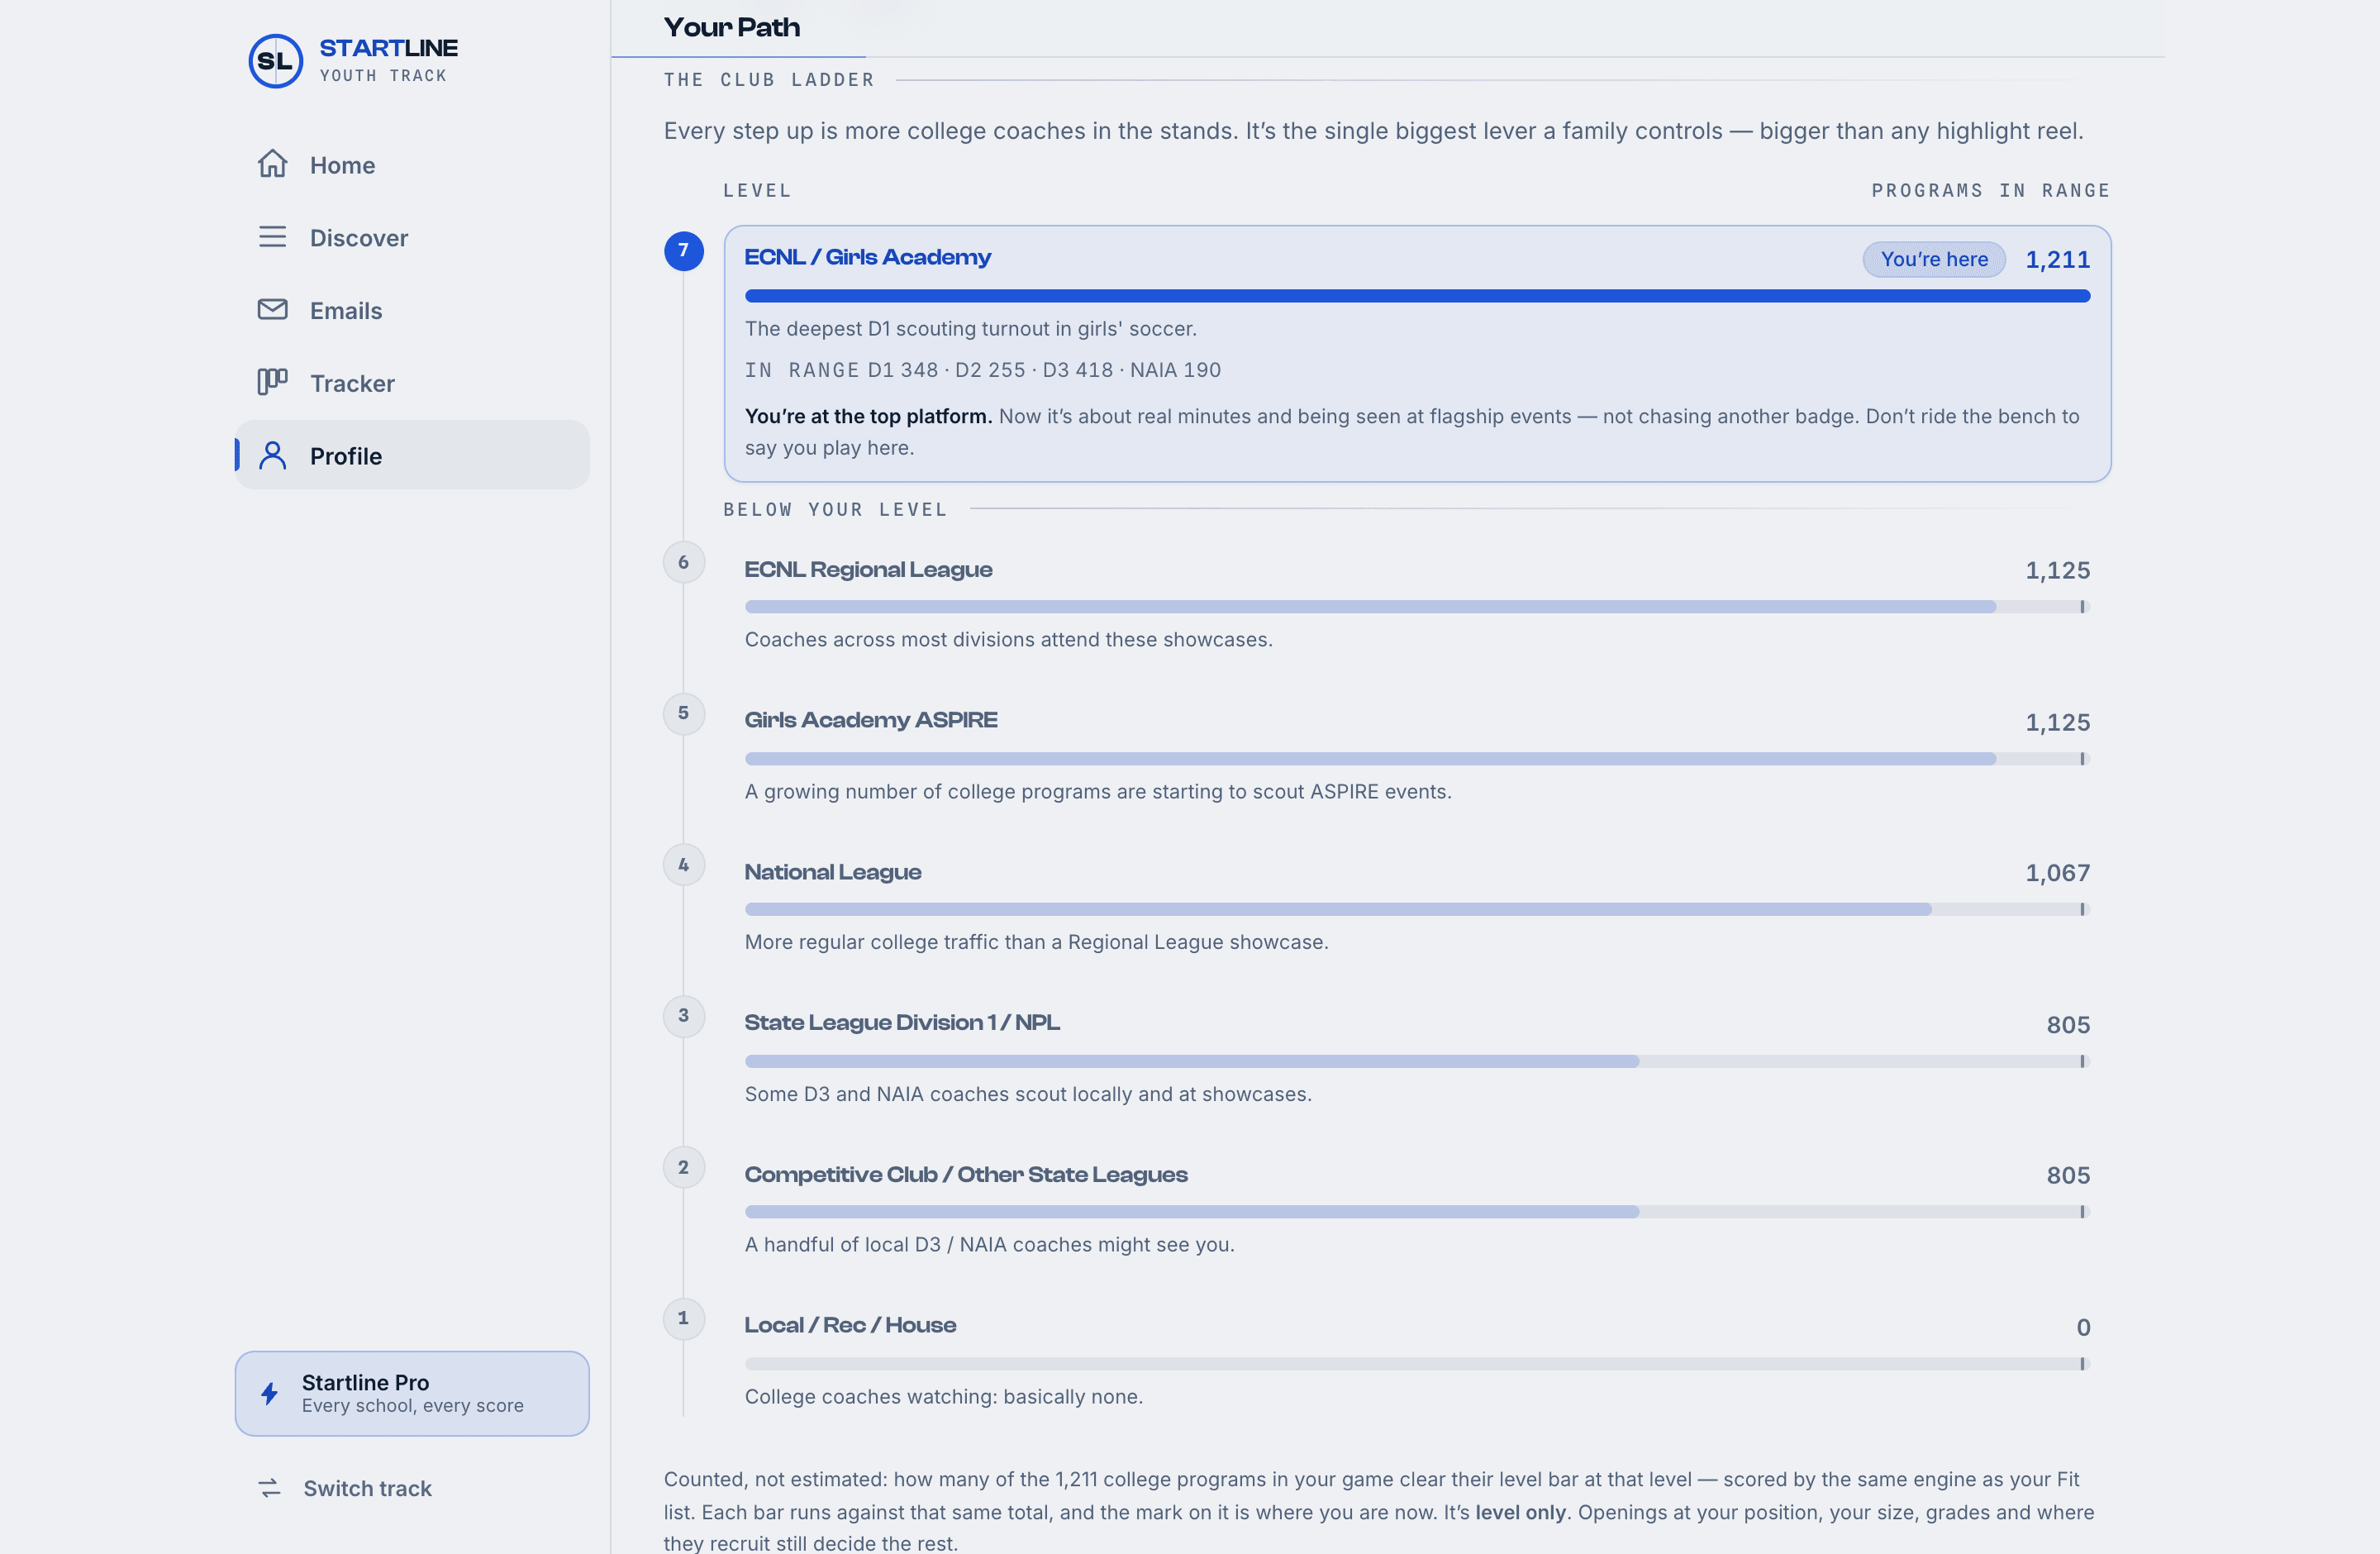Select step 1 circle for Local / Rec / House
Viewport: 2380px width, 1554px height.
(x=684, y=1318)
